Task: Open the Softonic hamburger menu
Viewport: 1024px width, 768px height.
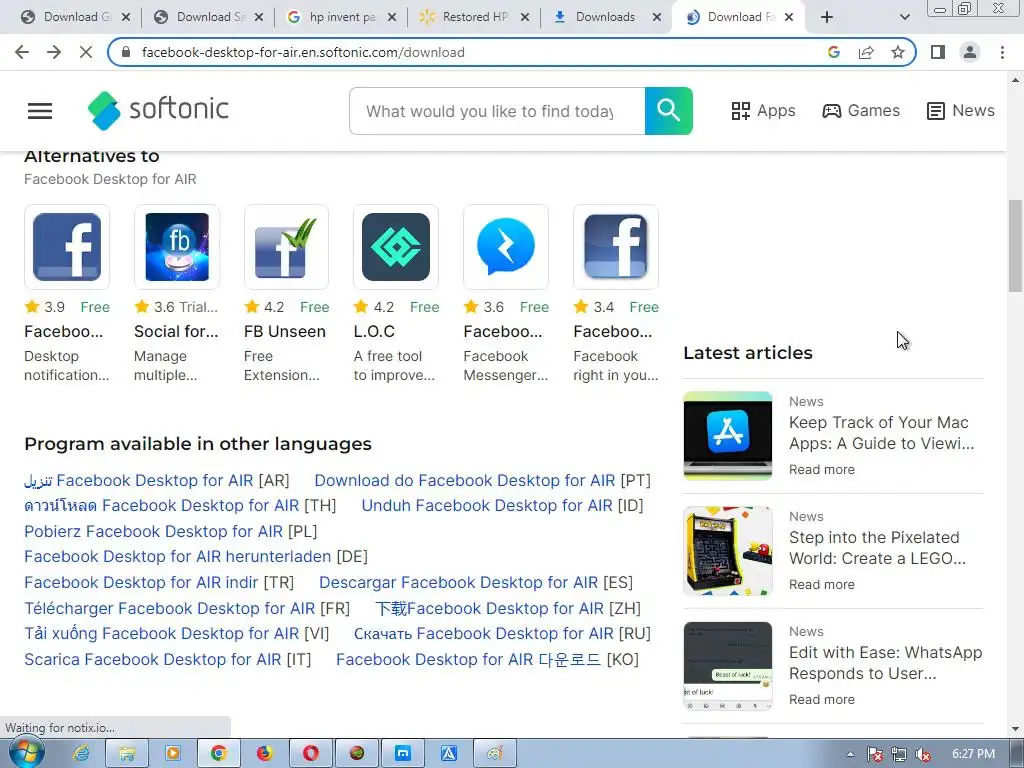Action: (x=40, y=111)
